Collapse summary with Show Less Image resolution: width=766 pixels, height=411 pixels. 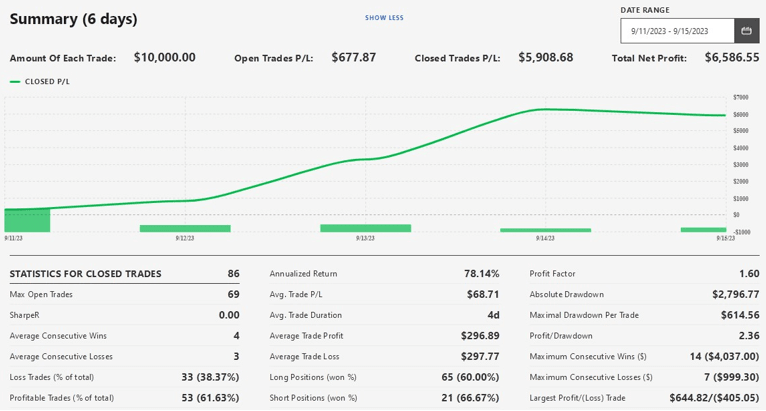pyautogui.click(x=384, y=18)
